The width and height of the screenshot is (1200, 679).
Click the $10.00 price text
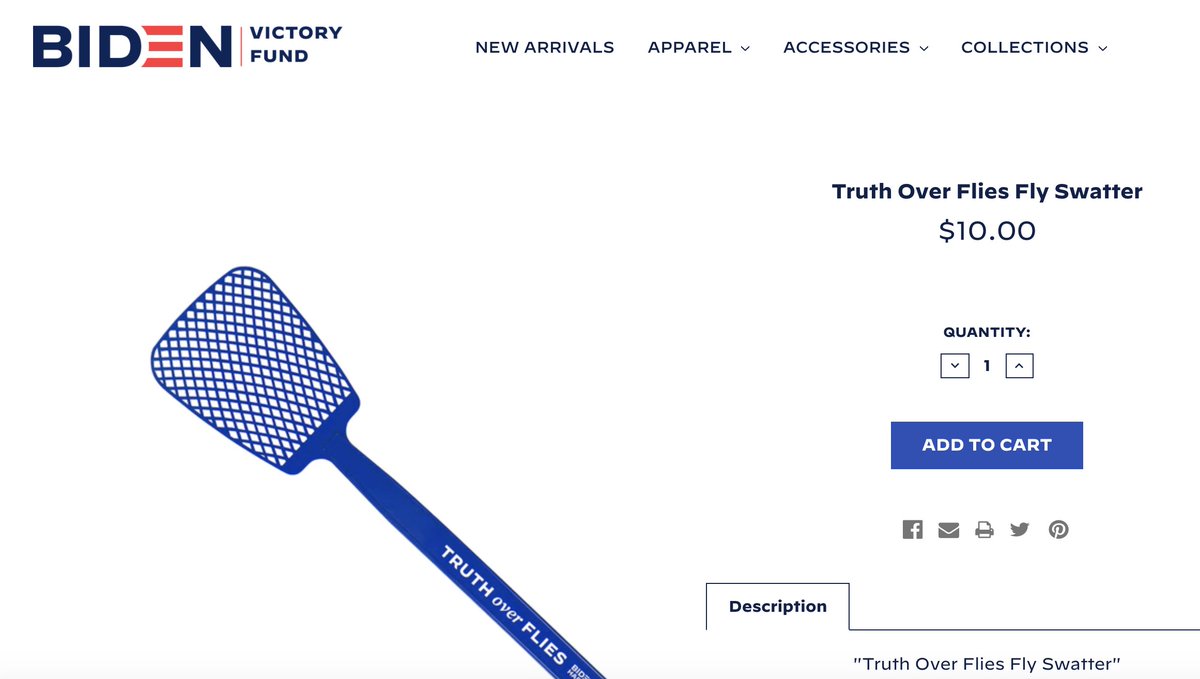coord(987,231)
